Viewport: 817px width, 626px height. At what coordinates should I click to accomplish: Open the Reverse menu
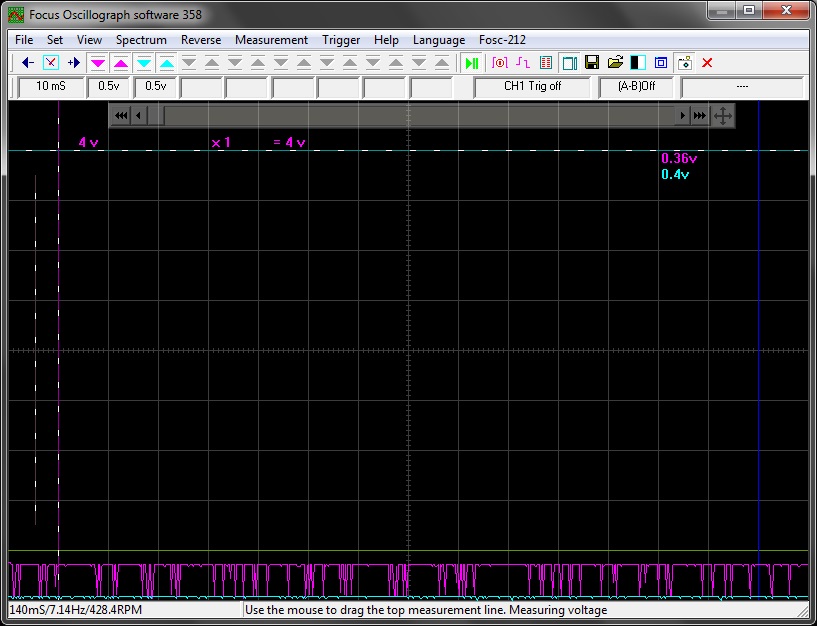(x=201, y=40)
